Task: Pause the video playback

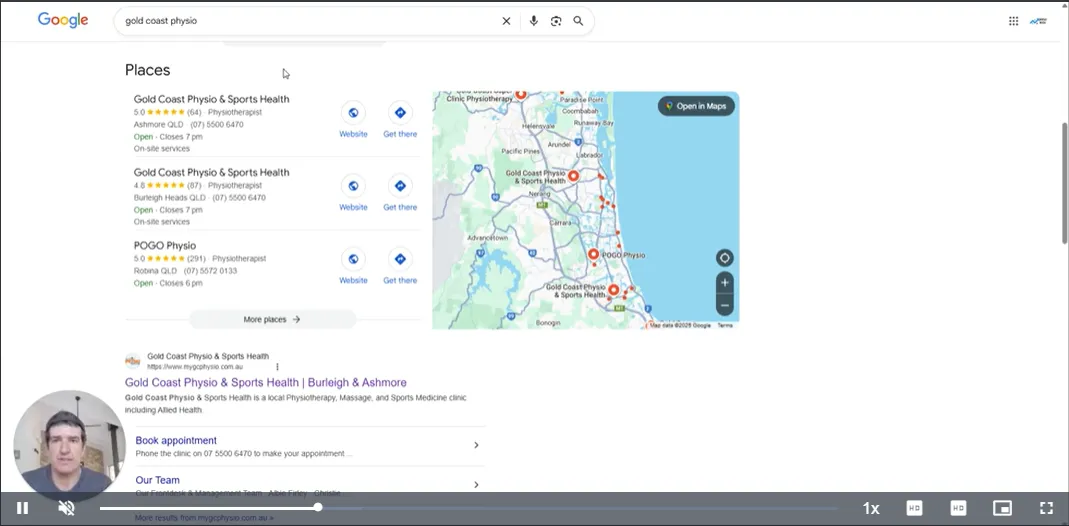Action: (x=22, y=508)
